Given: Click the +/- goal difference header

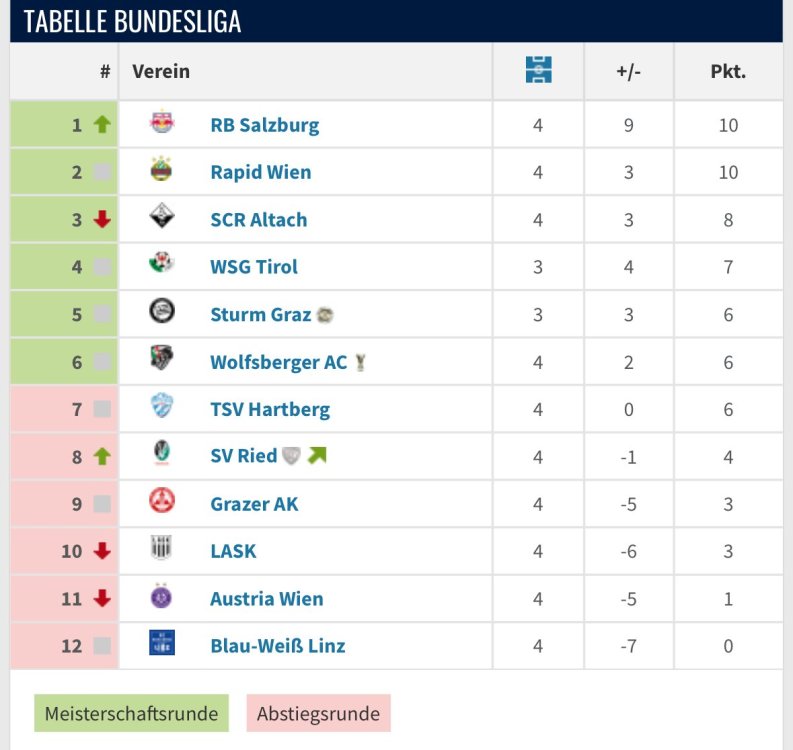Looking at the screenshot, I should (x=628, y=72).
